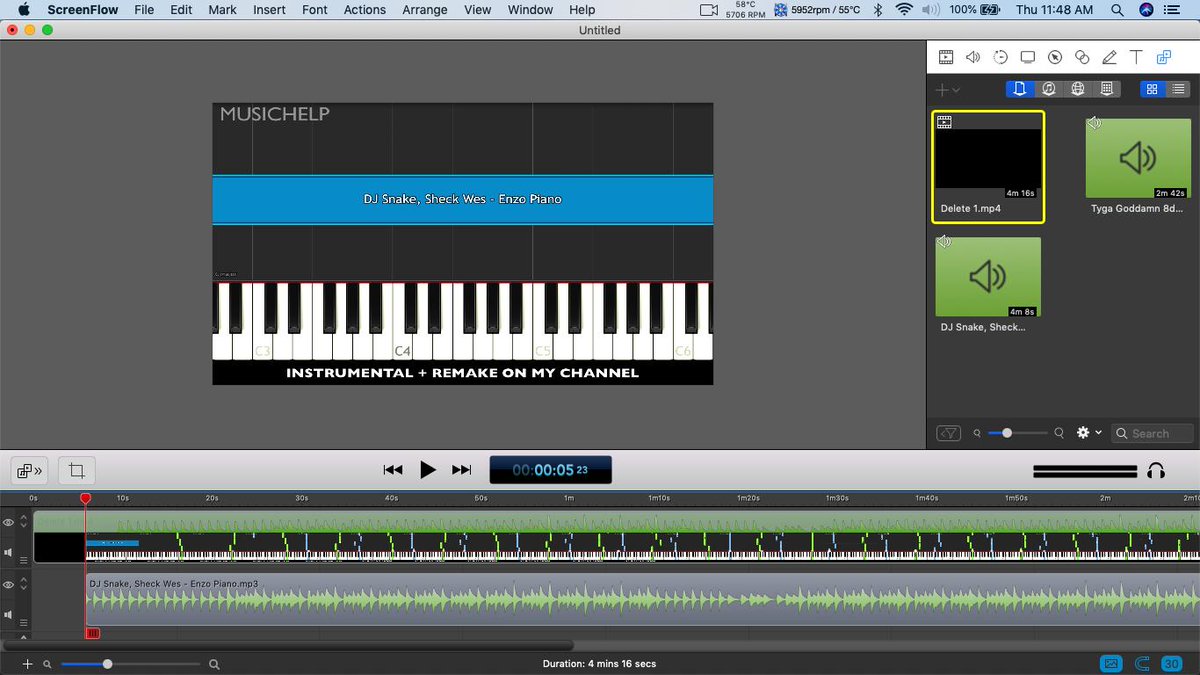The image size is (1200, 675).
Task: Open the Video Motion inspector tab
Action: [1000, 58]
